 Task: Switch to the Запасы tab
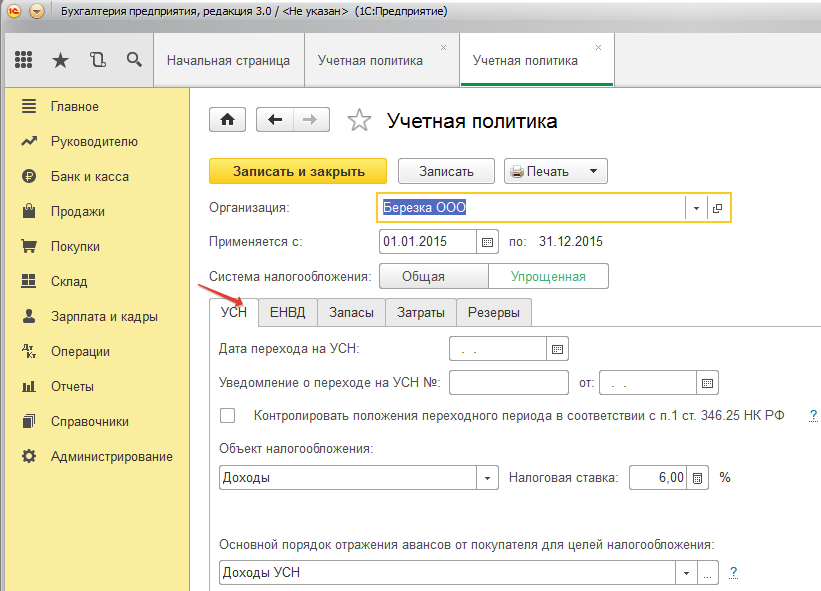coord(350,313)
